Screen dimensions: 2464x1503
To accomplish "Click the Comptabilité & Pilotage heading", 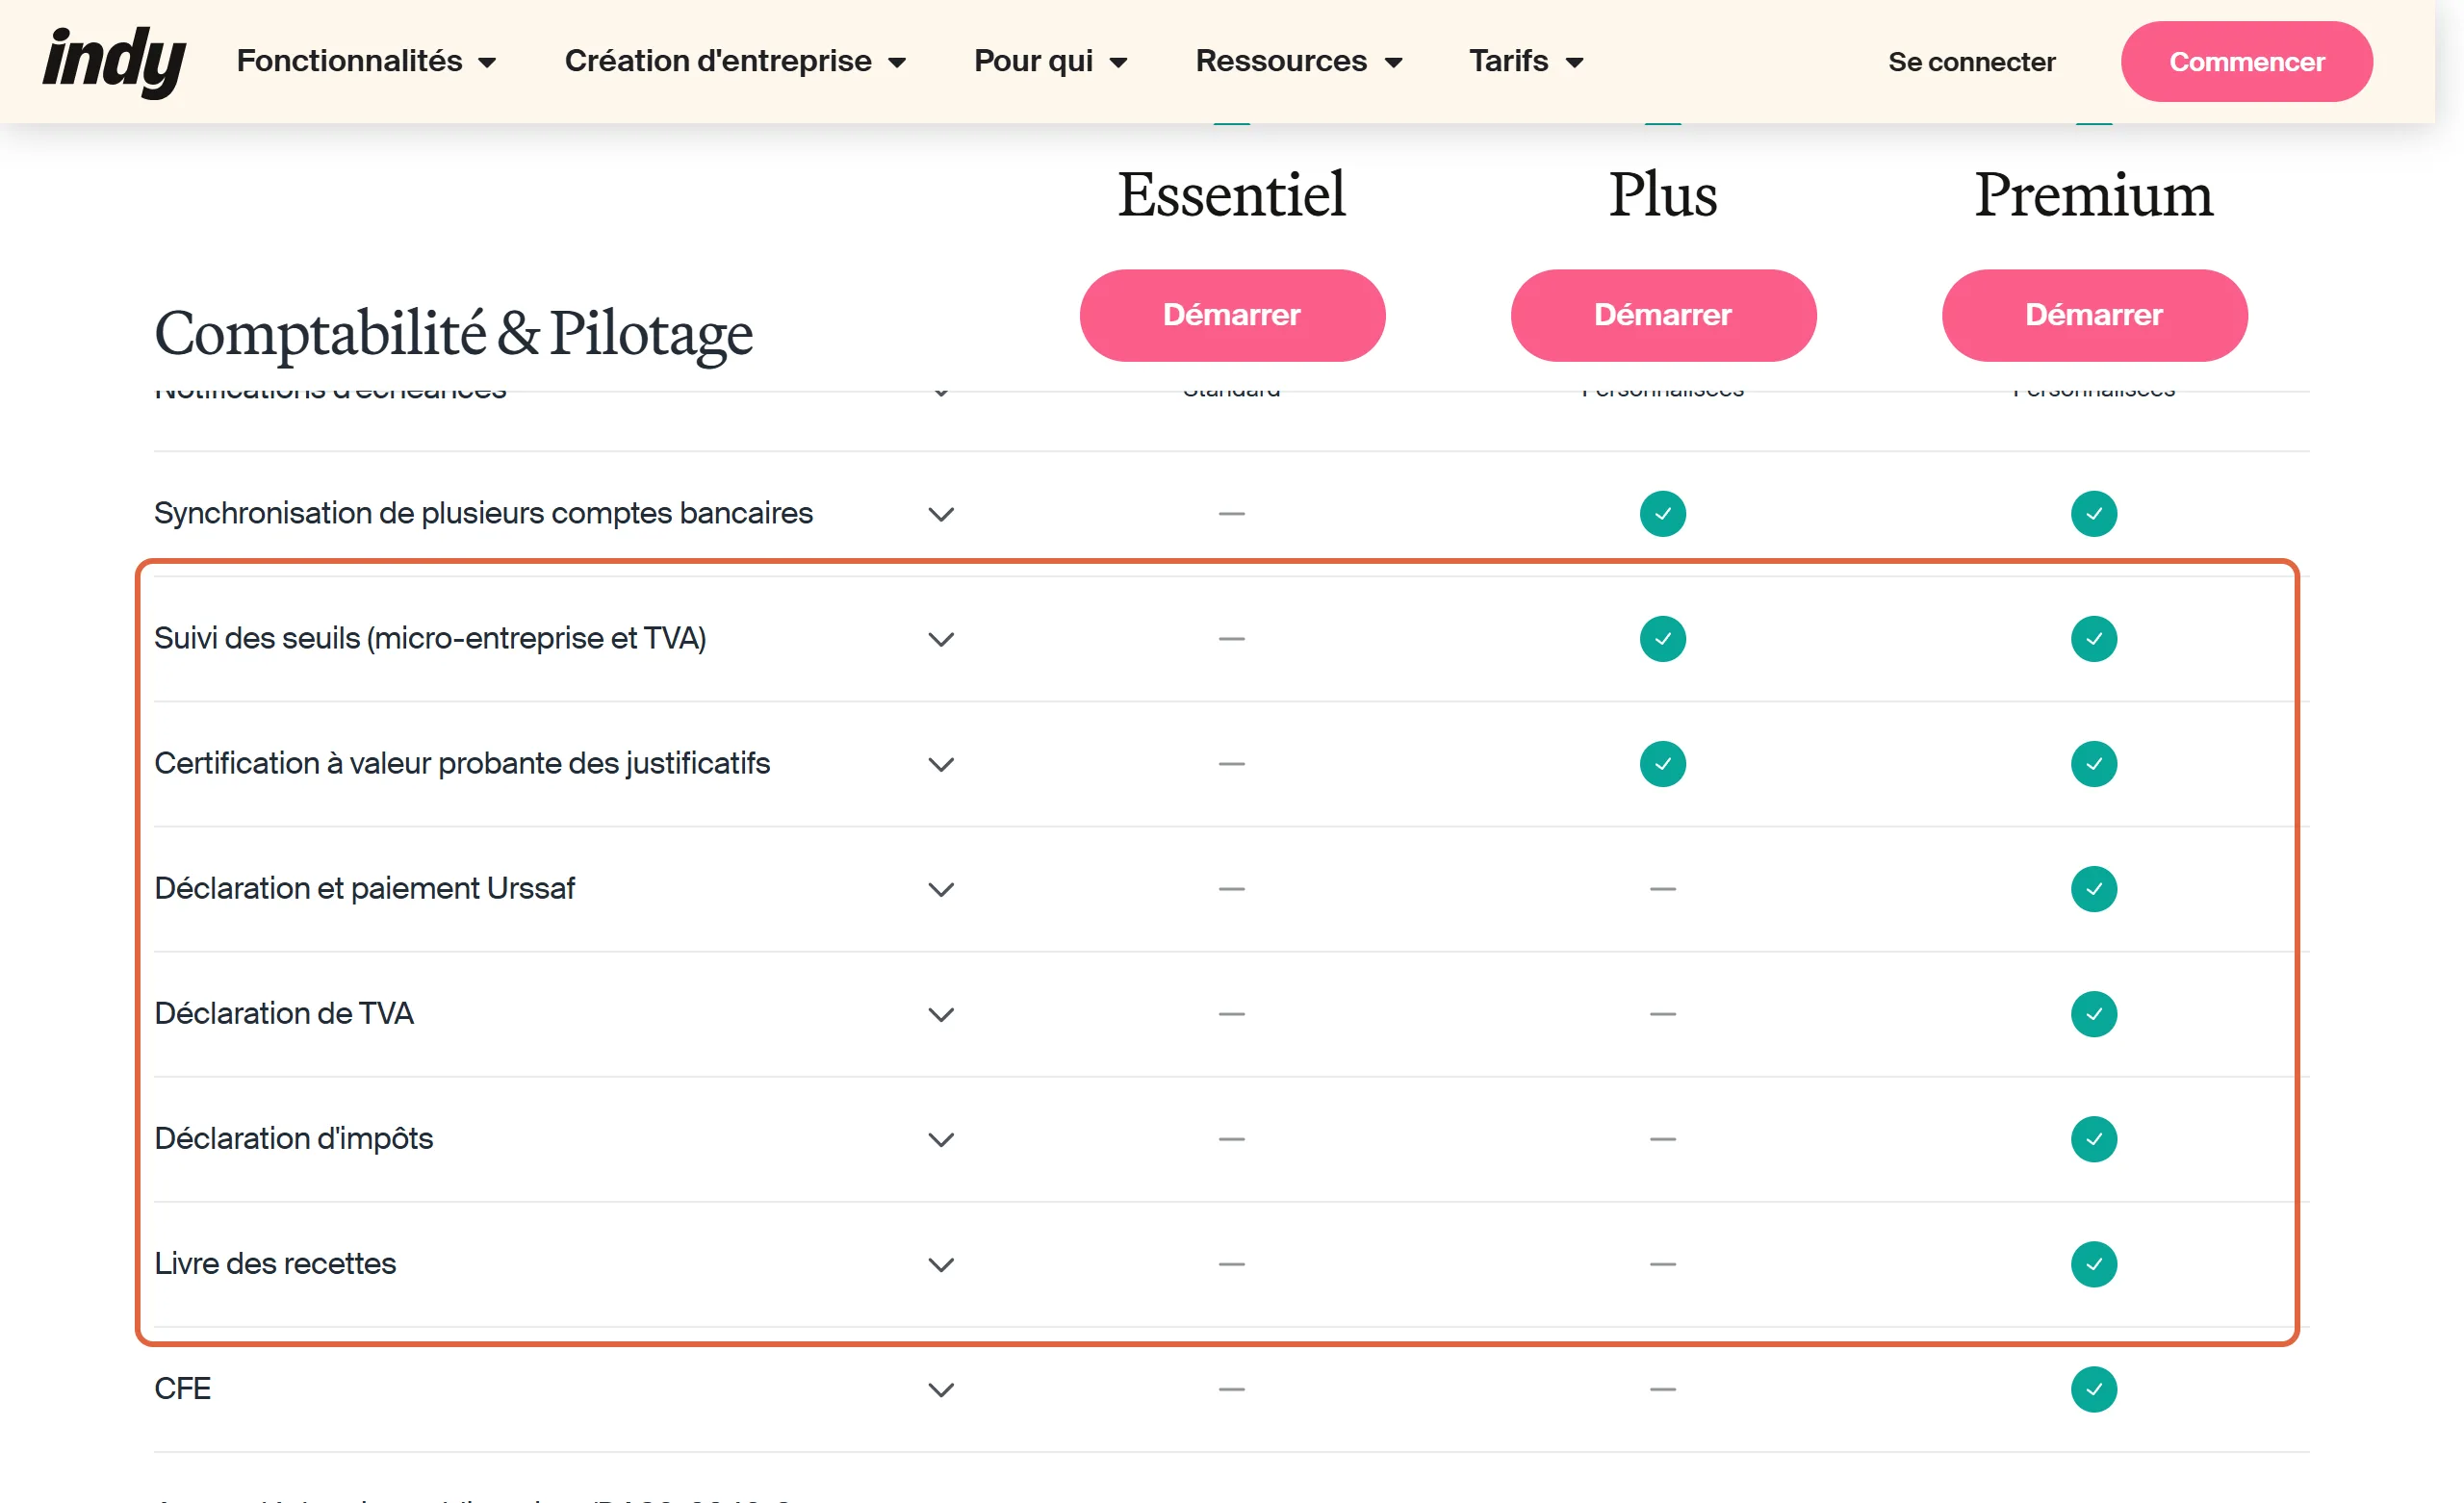I will click(x=453, y=334).
